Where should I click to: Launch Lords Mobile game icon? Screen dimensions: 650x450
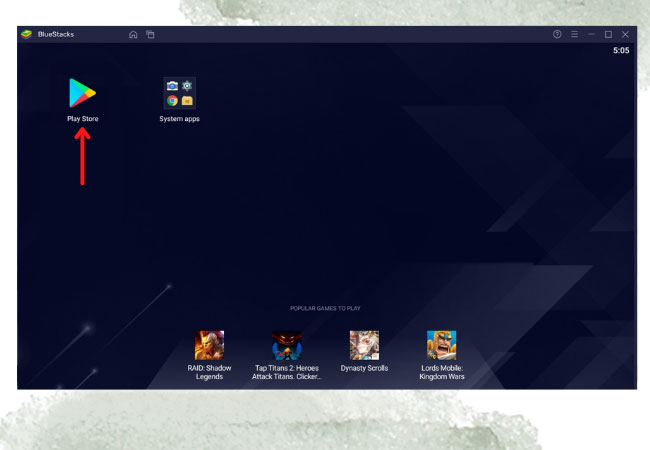[x=441, y=345]
